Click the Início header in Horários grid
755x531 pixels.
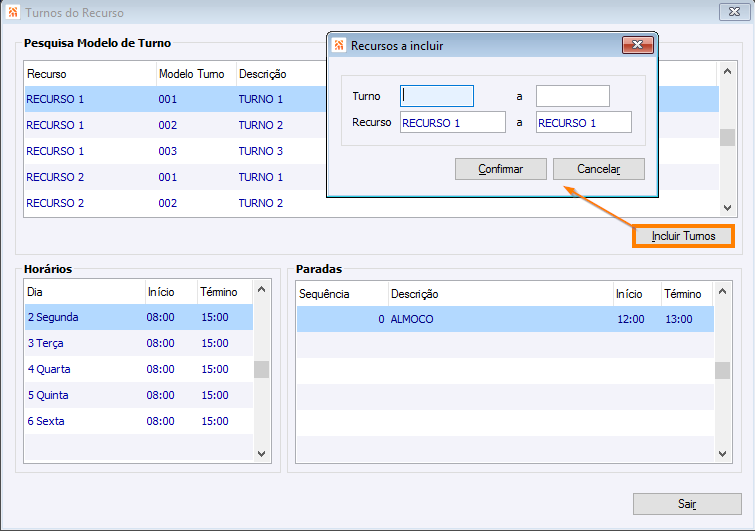coord(171,292)
